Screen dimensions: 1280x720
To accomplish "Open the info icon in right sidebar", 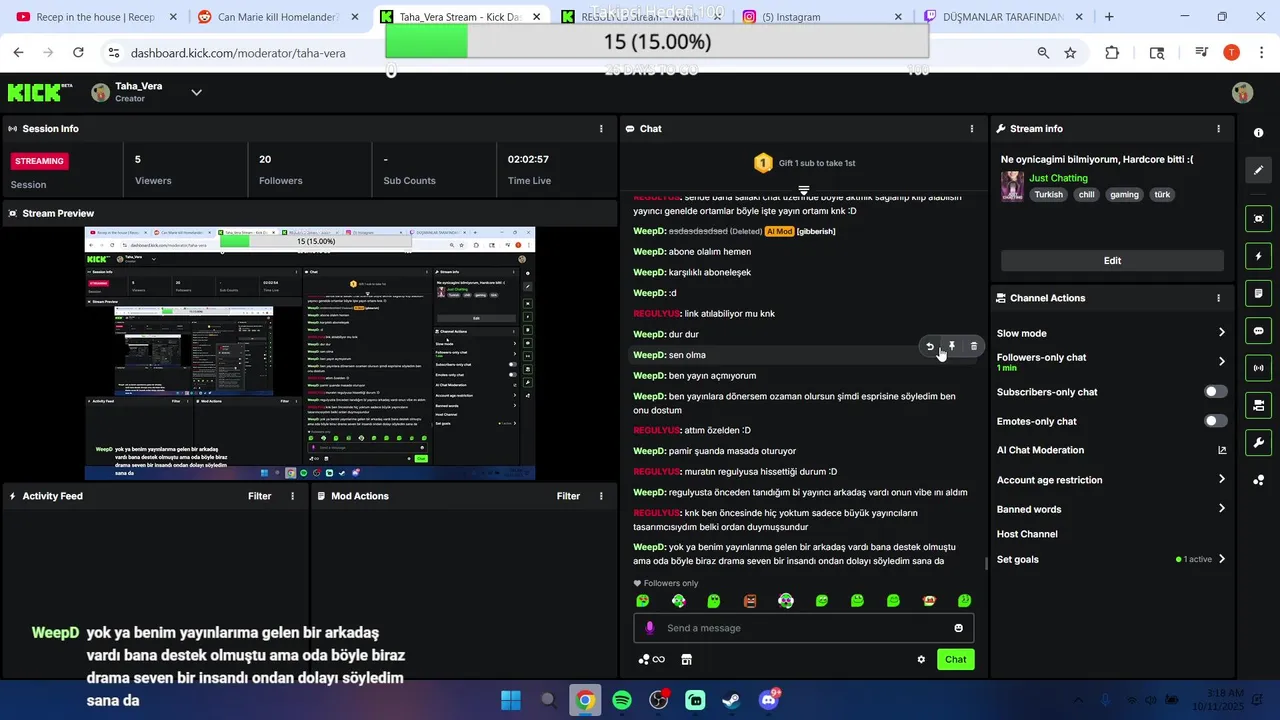I will click(1258, 132).
